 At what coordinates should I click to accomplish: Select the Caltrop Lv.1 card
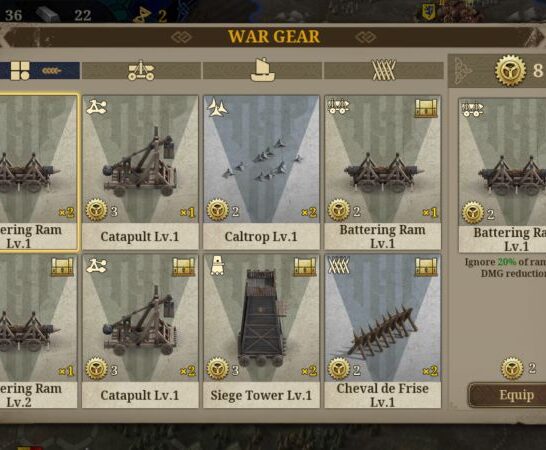261,172
